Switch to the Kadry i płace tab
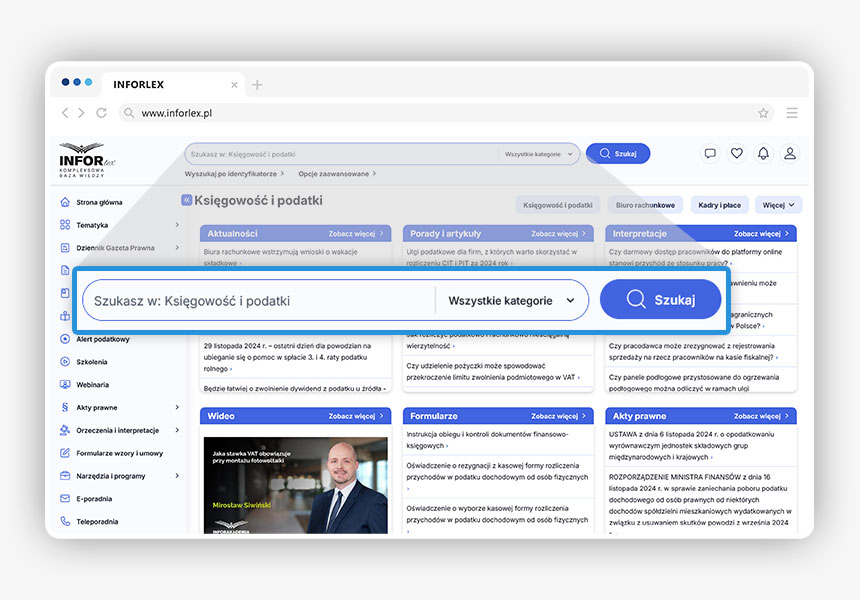 tap(719, 205)
